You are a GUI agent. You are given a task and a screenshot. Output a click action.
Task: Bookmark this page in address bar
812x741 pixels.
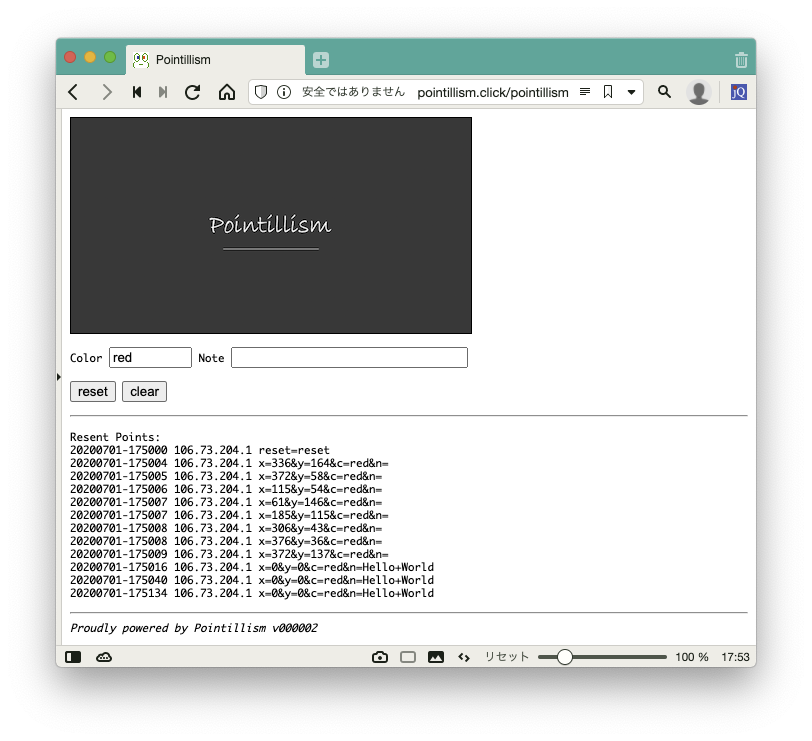[608, 92]
